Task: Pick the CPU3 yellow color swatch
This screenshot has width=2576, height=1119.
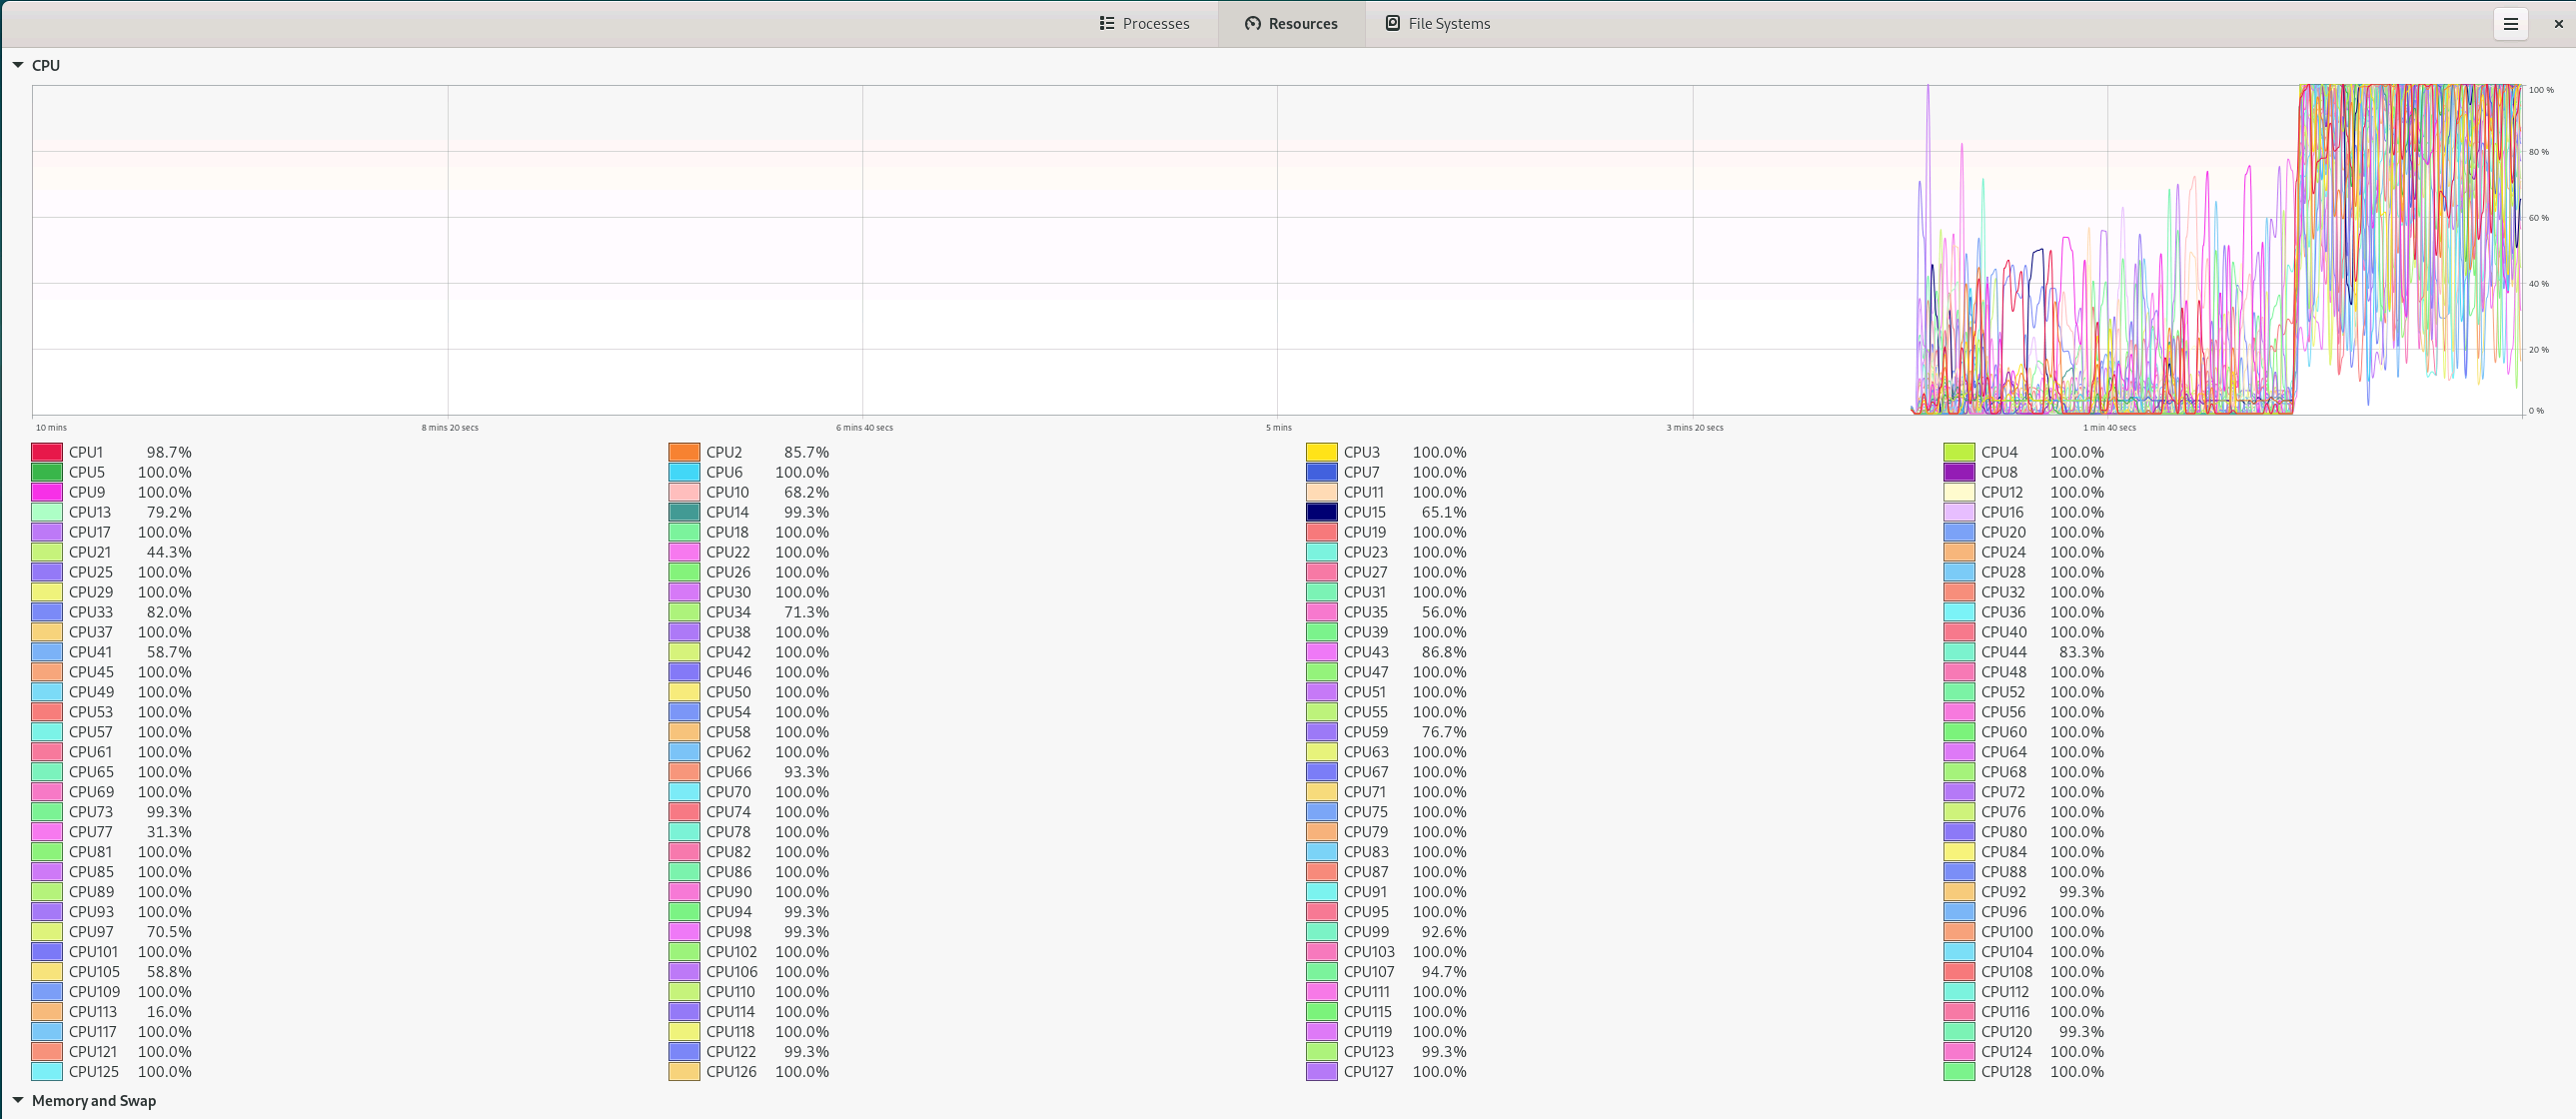Action: 1321,452
